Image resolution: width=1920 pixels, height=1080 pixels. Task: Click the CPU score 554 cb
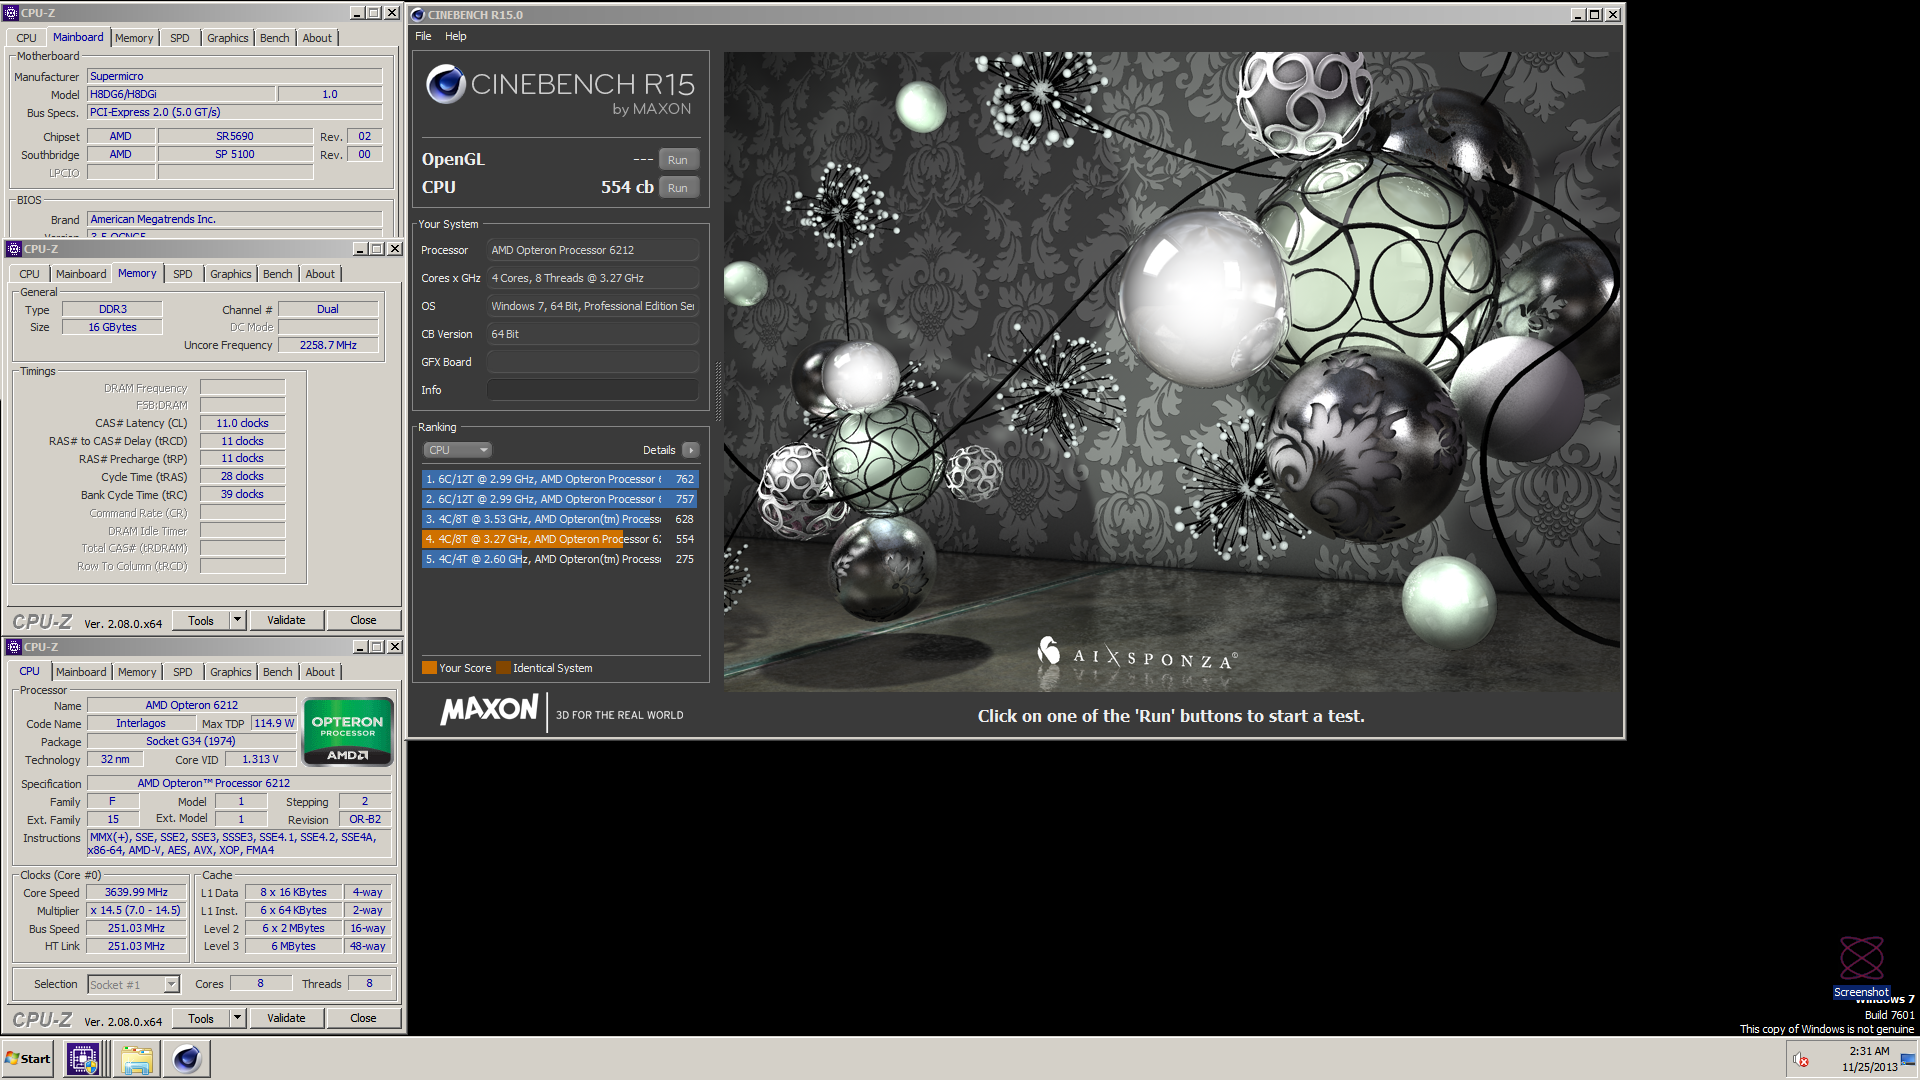pyautogui.click(x=626, y=187)
